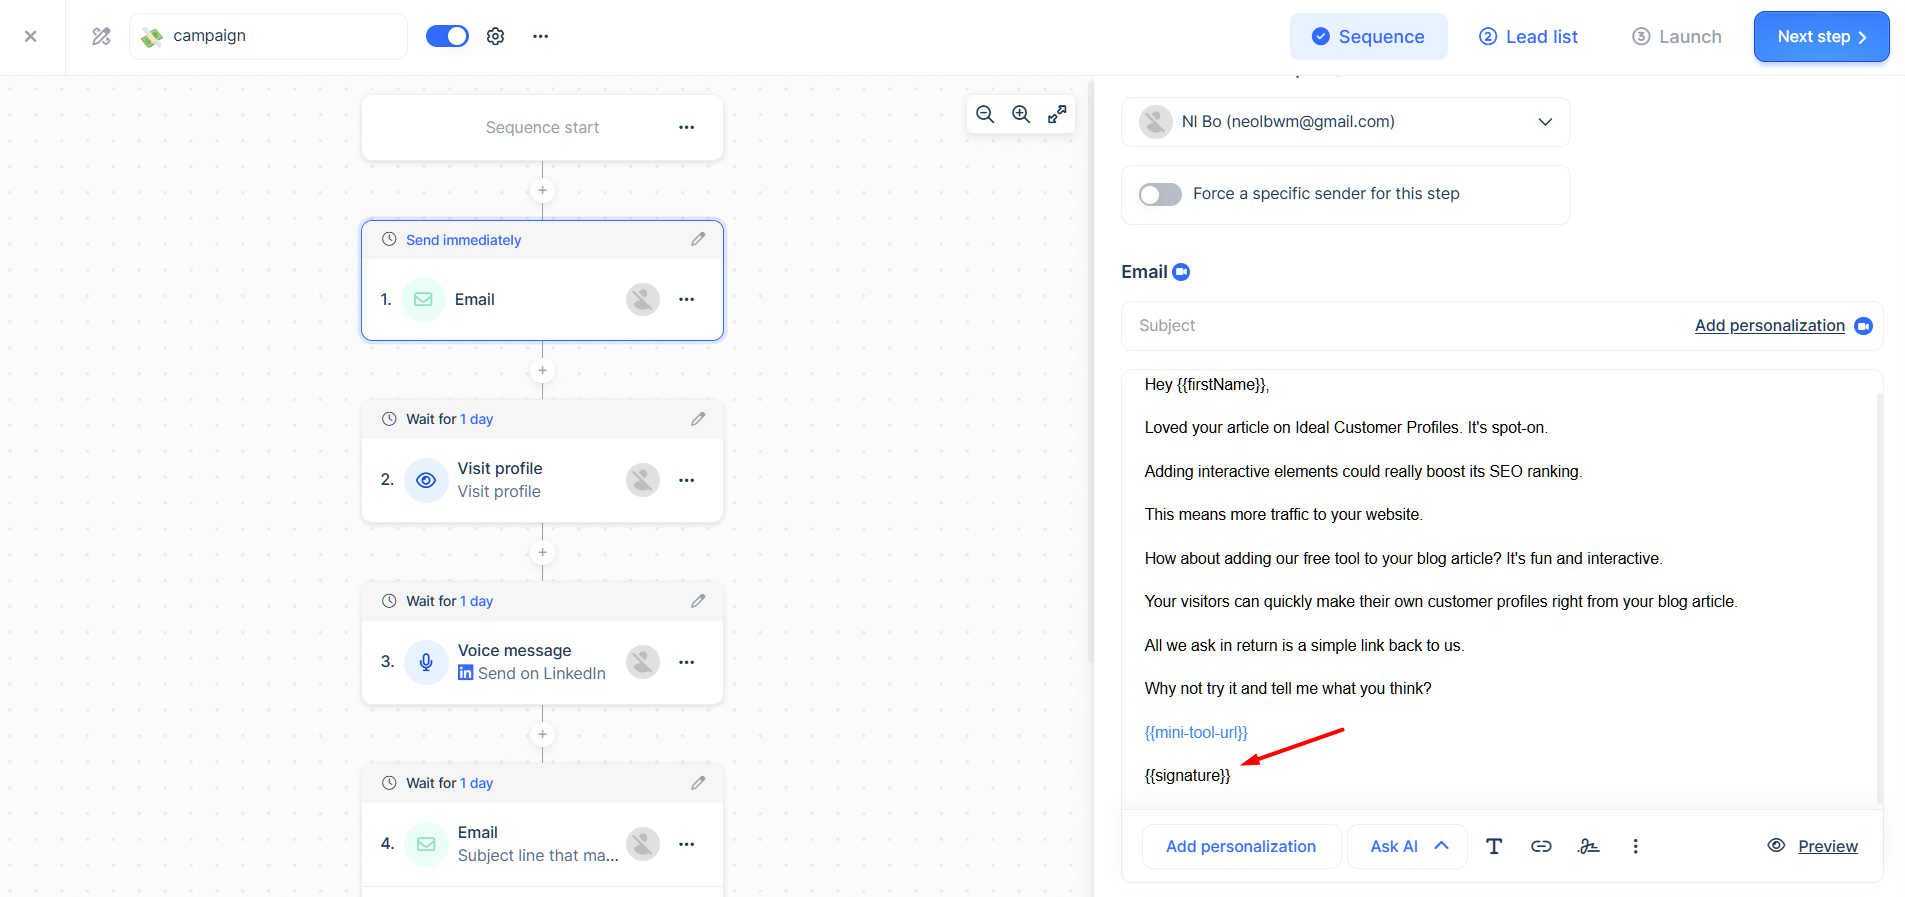Add step below Sequence start
The height and width of the screenshot is (897, 1905).
542,190
